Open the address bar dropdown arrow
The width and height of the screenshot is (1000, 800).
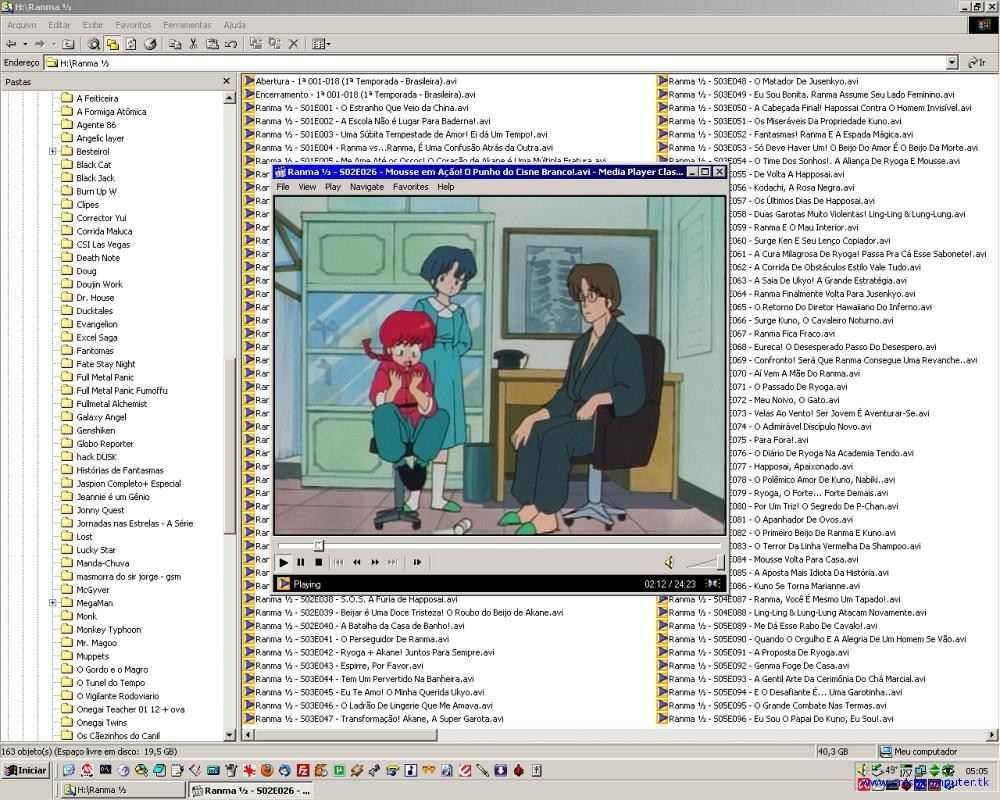(x=952, y=63)
